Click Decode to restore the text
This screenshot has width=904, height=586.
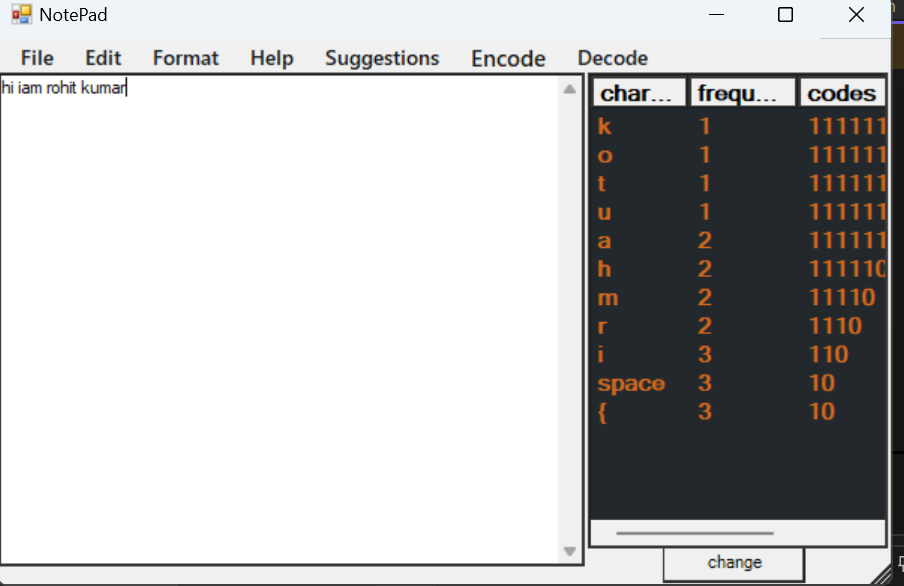pyautogui.click(x=611, y=57)
